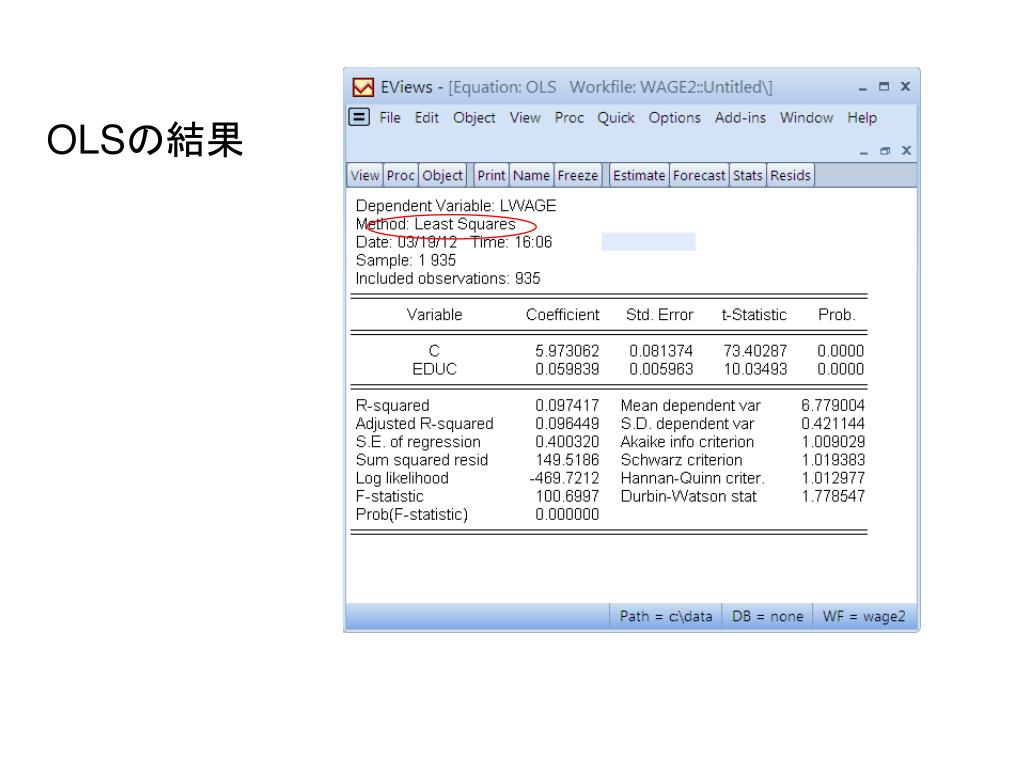The image size is (1024, 768).
Task: Click Schwarz criterion value 1.019383
Action: (x=833, y=460)
